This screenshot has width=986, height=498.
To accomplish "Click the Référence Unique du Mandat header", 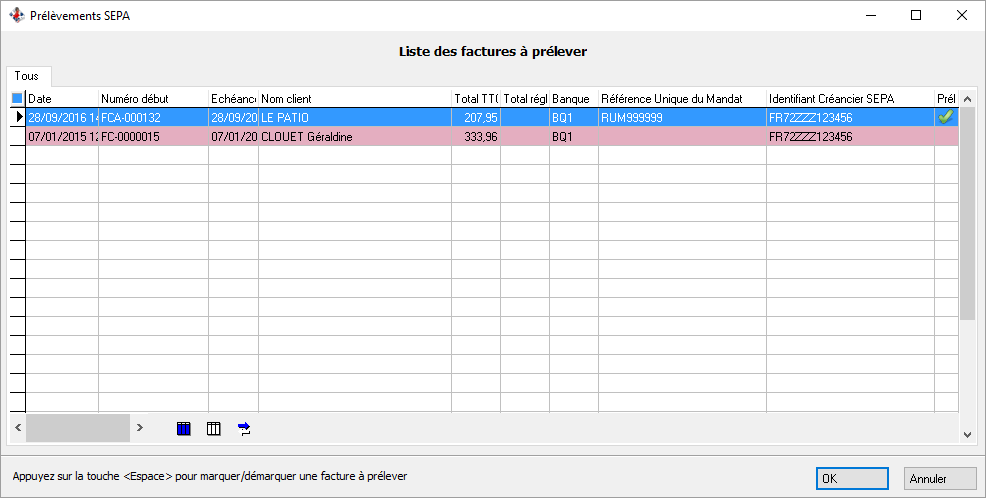I will (681, 98).
